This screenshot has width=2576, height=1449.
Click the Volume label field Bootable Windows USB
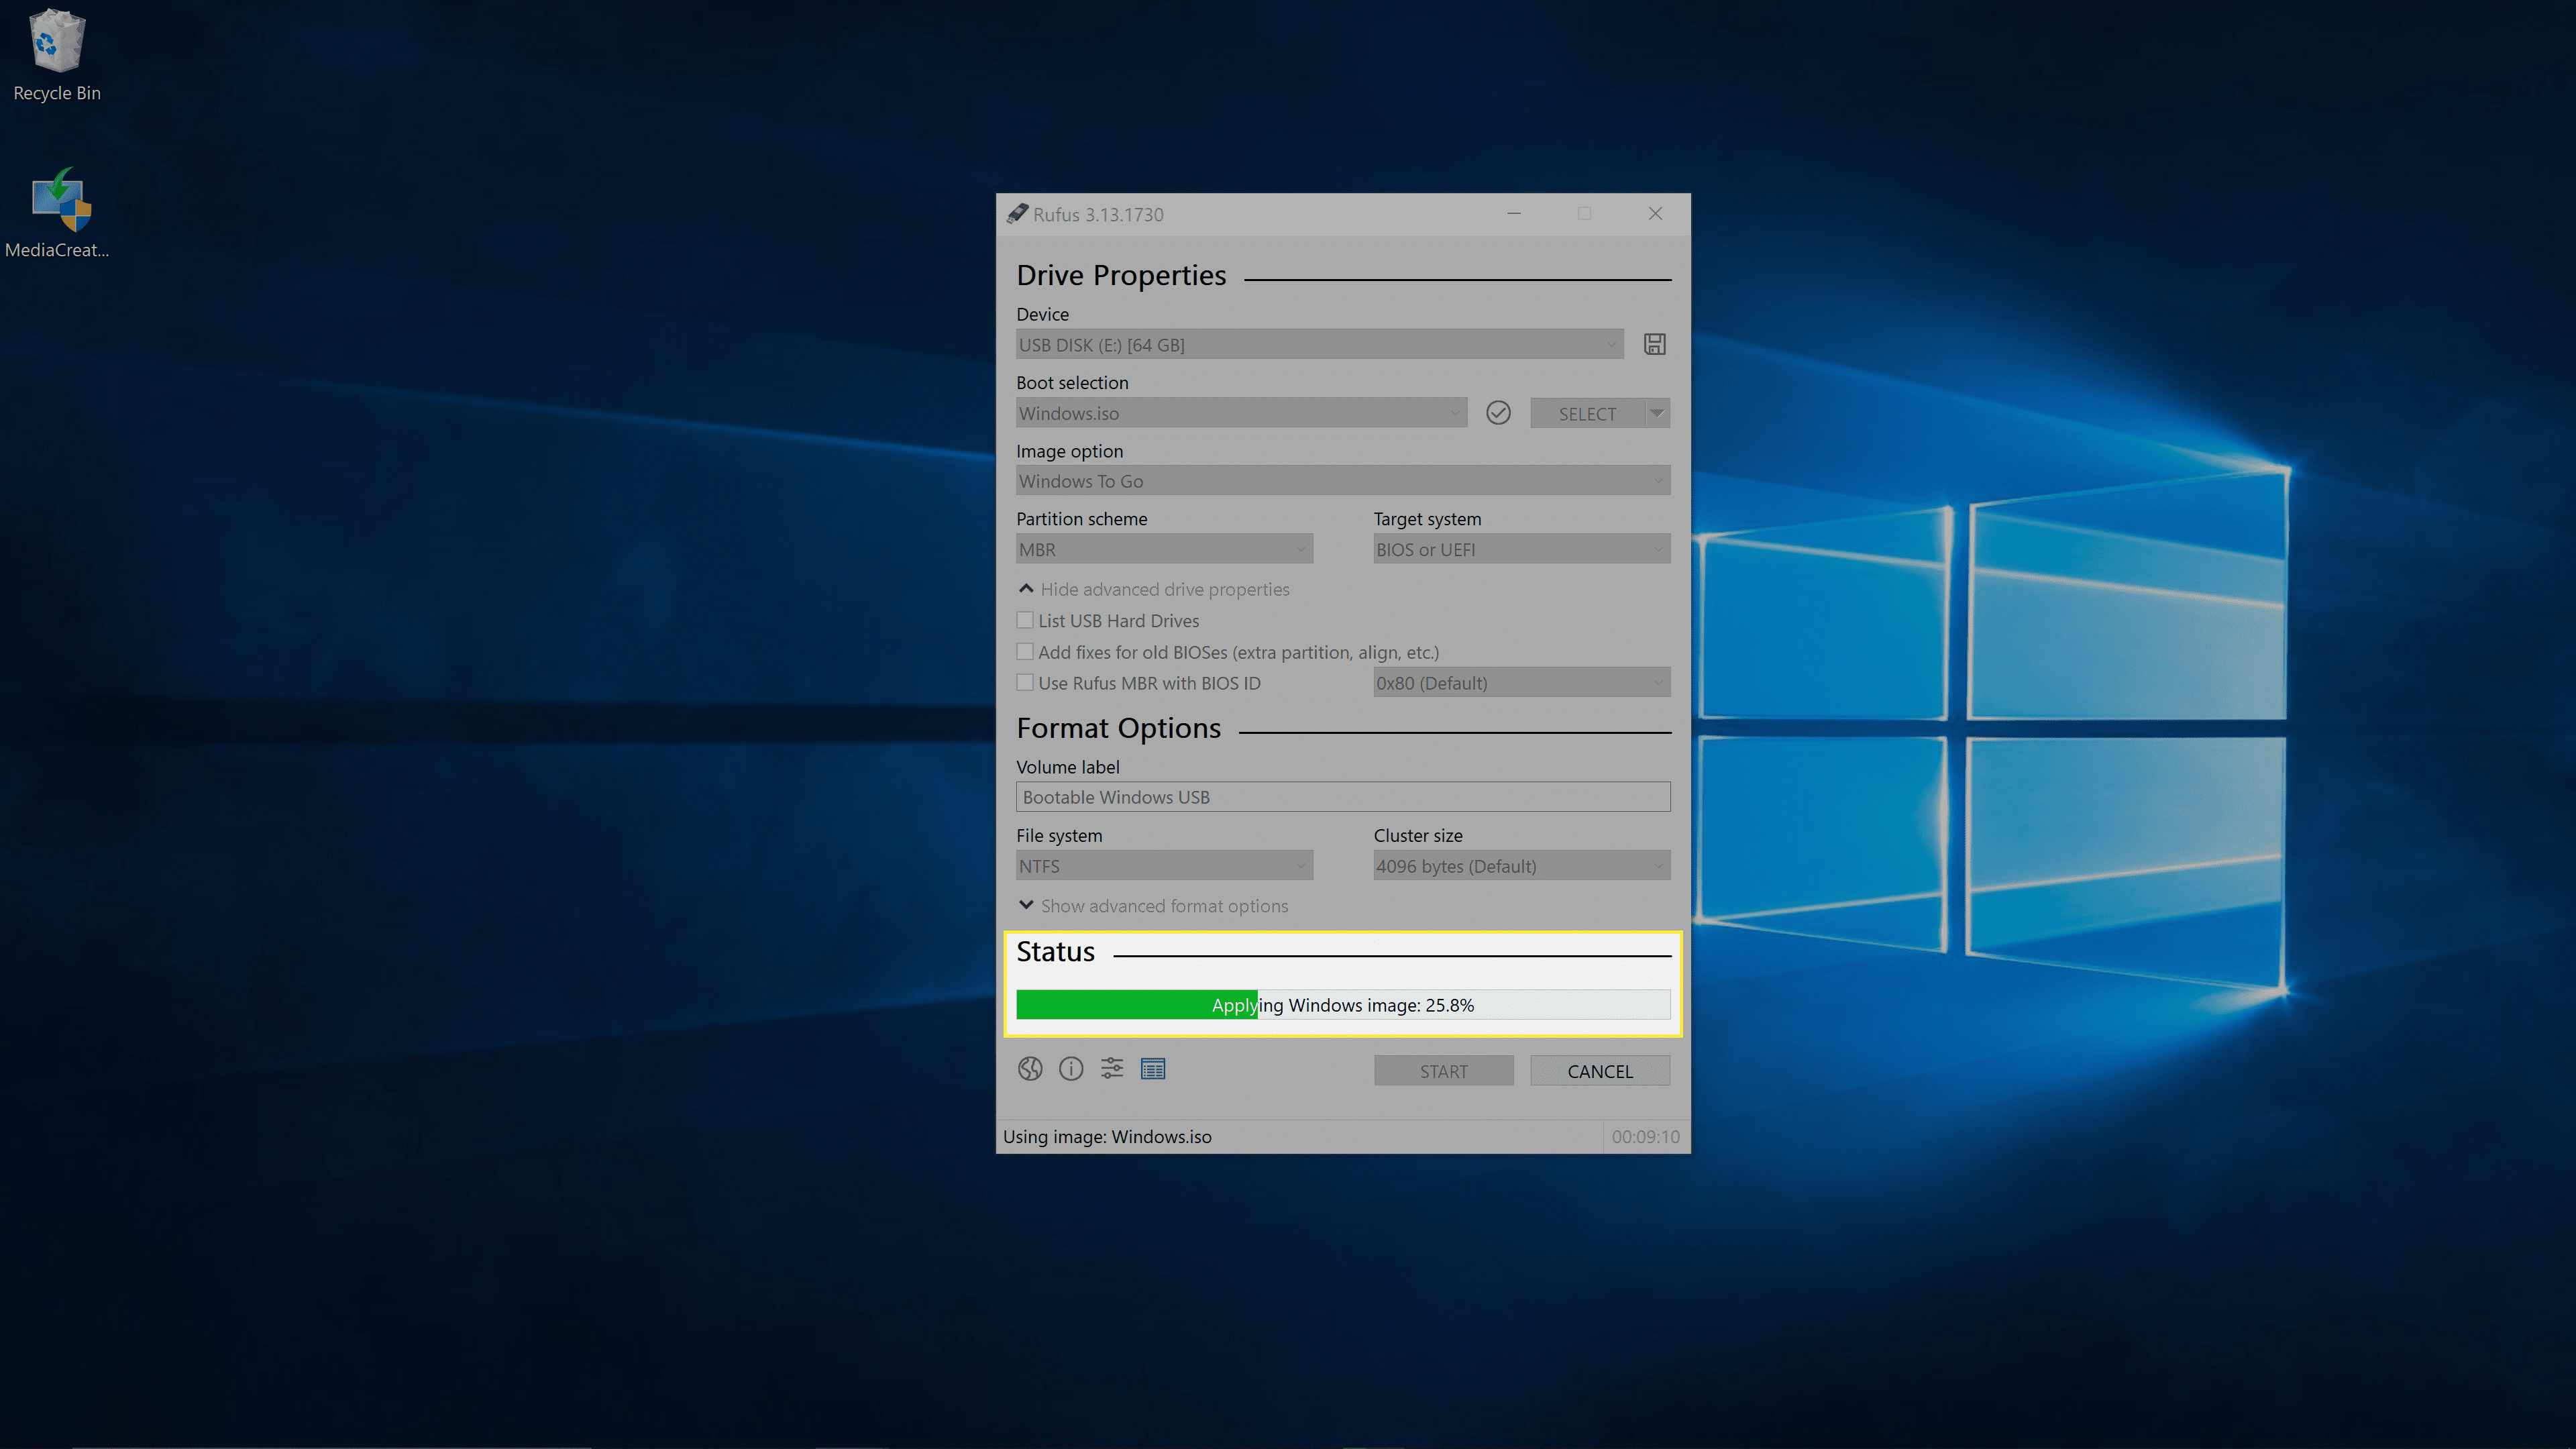click(x=1343, y=797)
